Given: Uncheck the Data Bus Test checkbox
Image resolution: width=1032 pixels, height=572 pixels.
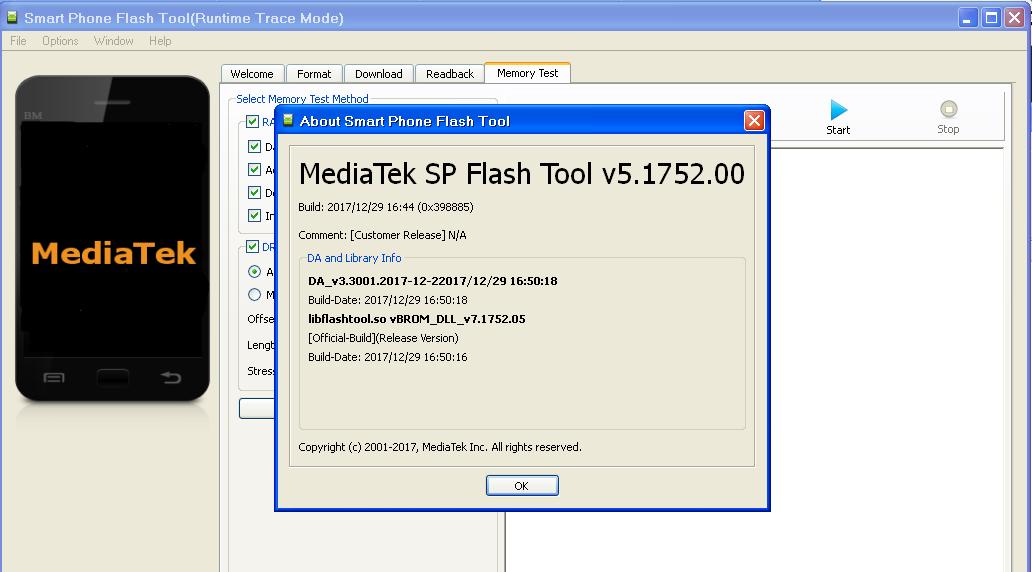Looking at the screenshot, I should coord(254,146).
